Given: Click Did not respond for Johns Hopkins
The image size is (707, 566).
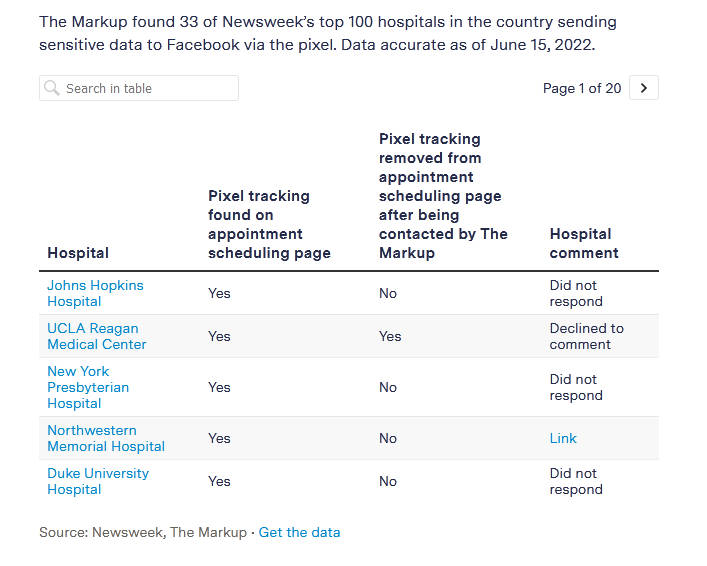Looking at the screenshot, I should [576, 293].
